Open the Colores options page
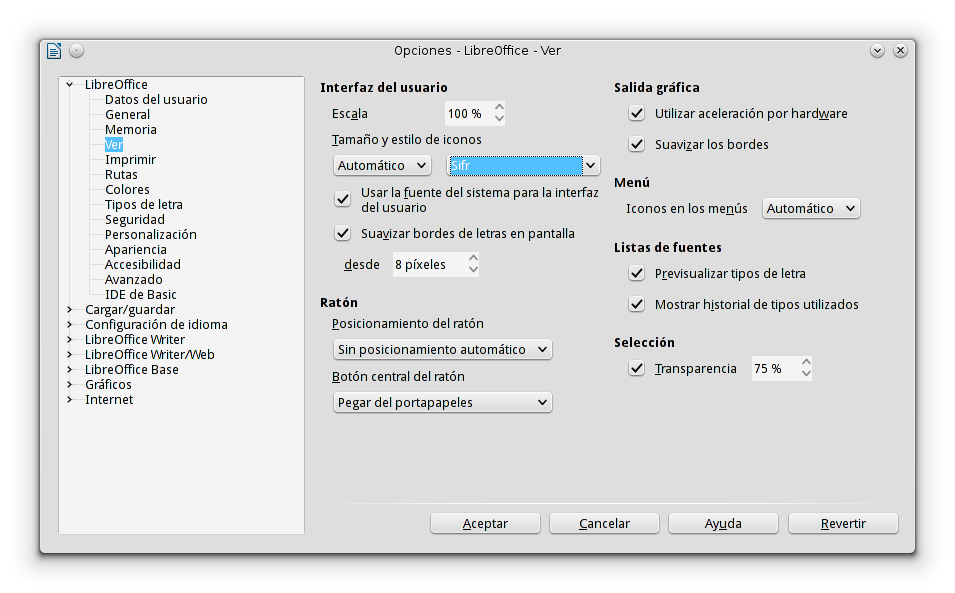The image size is (955, 593). point(127,189)
